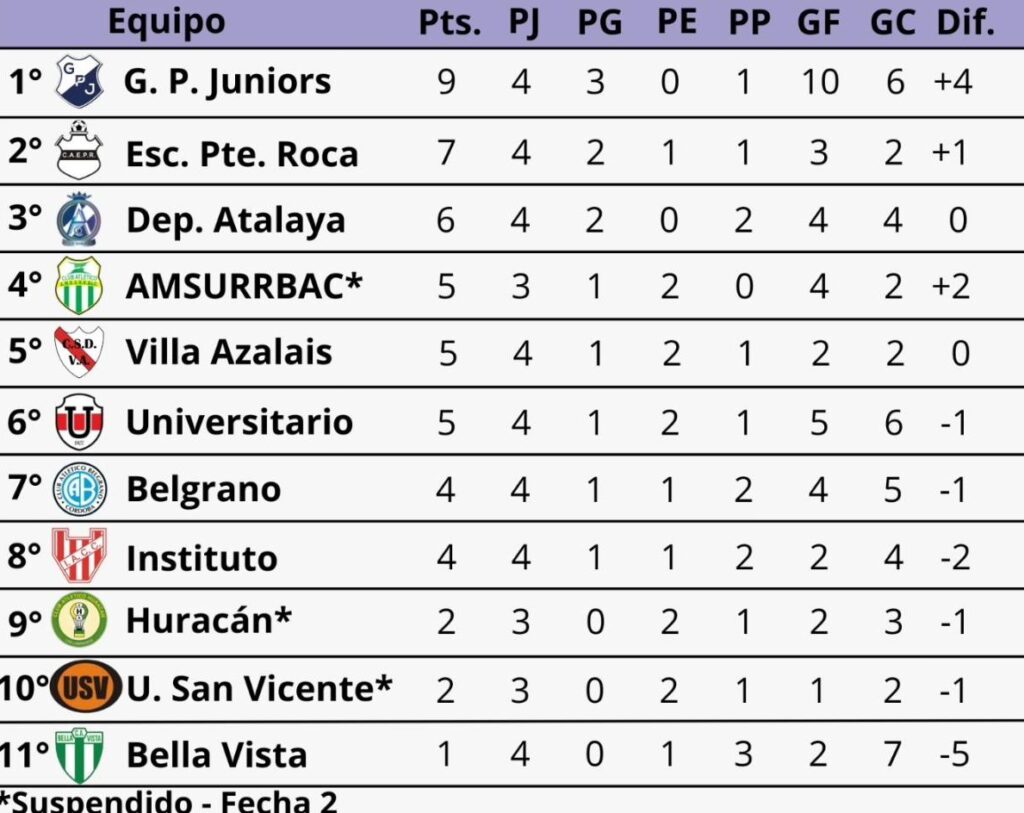Viewport: 1024px width, 813px height.
Task: Open the U. San Vicente* team name
Action: (259, 689)
